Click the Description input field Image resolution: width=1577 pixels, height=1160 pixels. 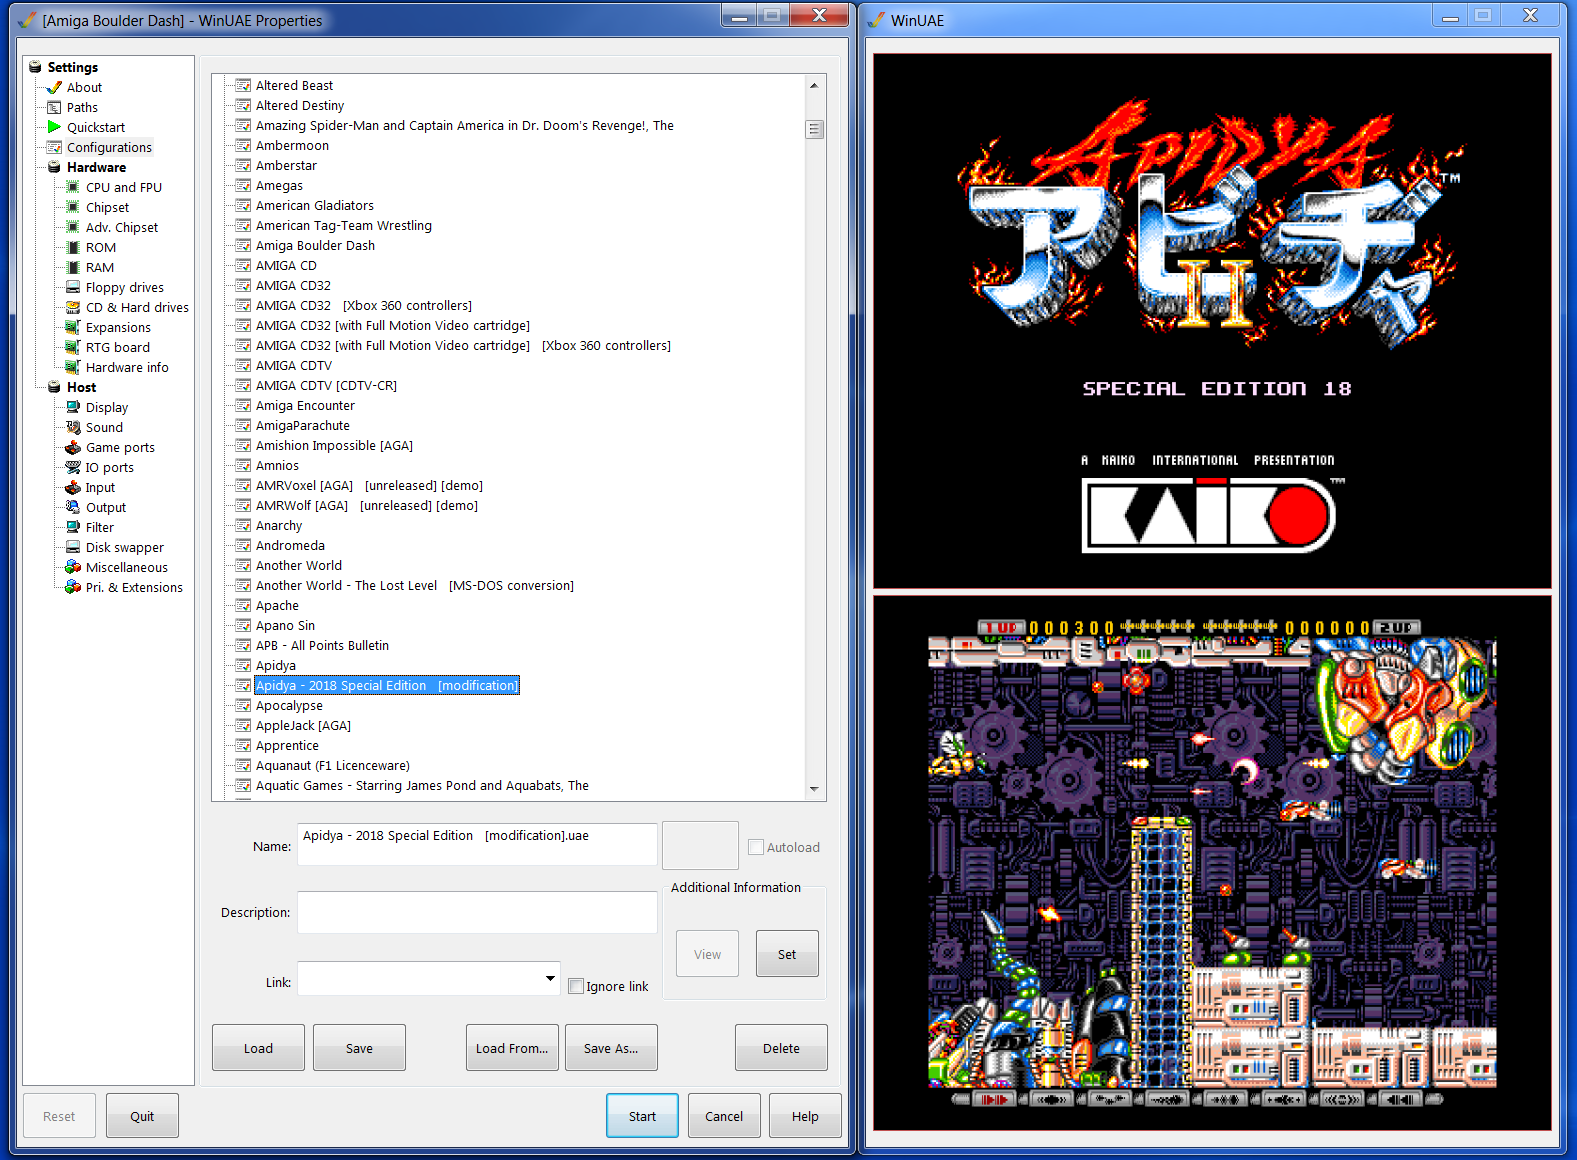[x=478, y=912]
